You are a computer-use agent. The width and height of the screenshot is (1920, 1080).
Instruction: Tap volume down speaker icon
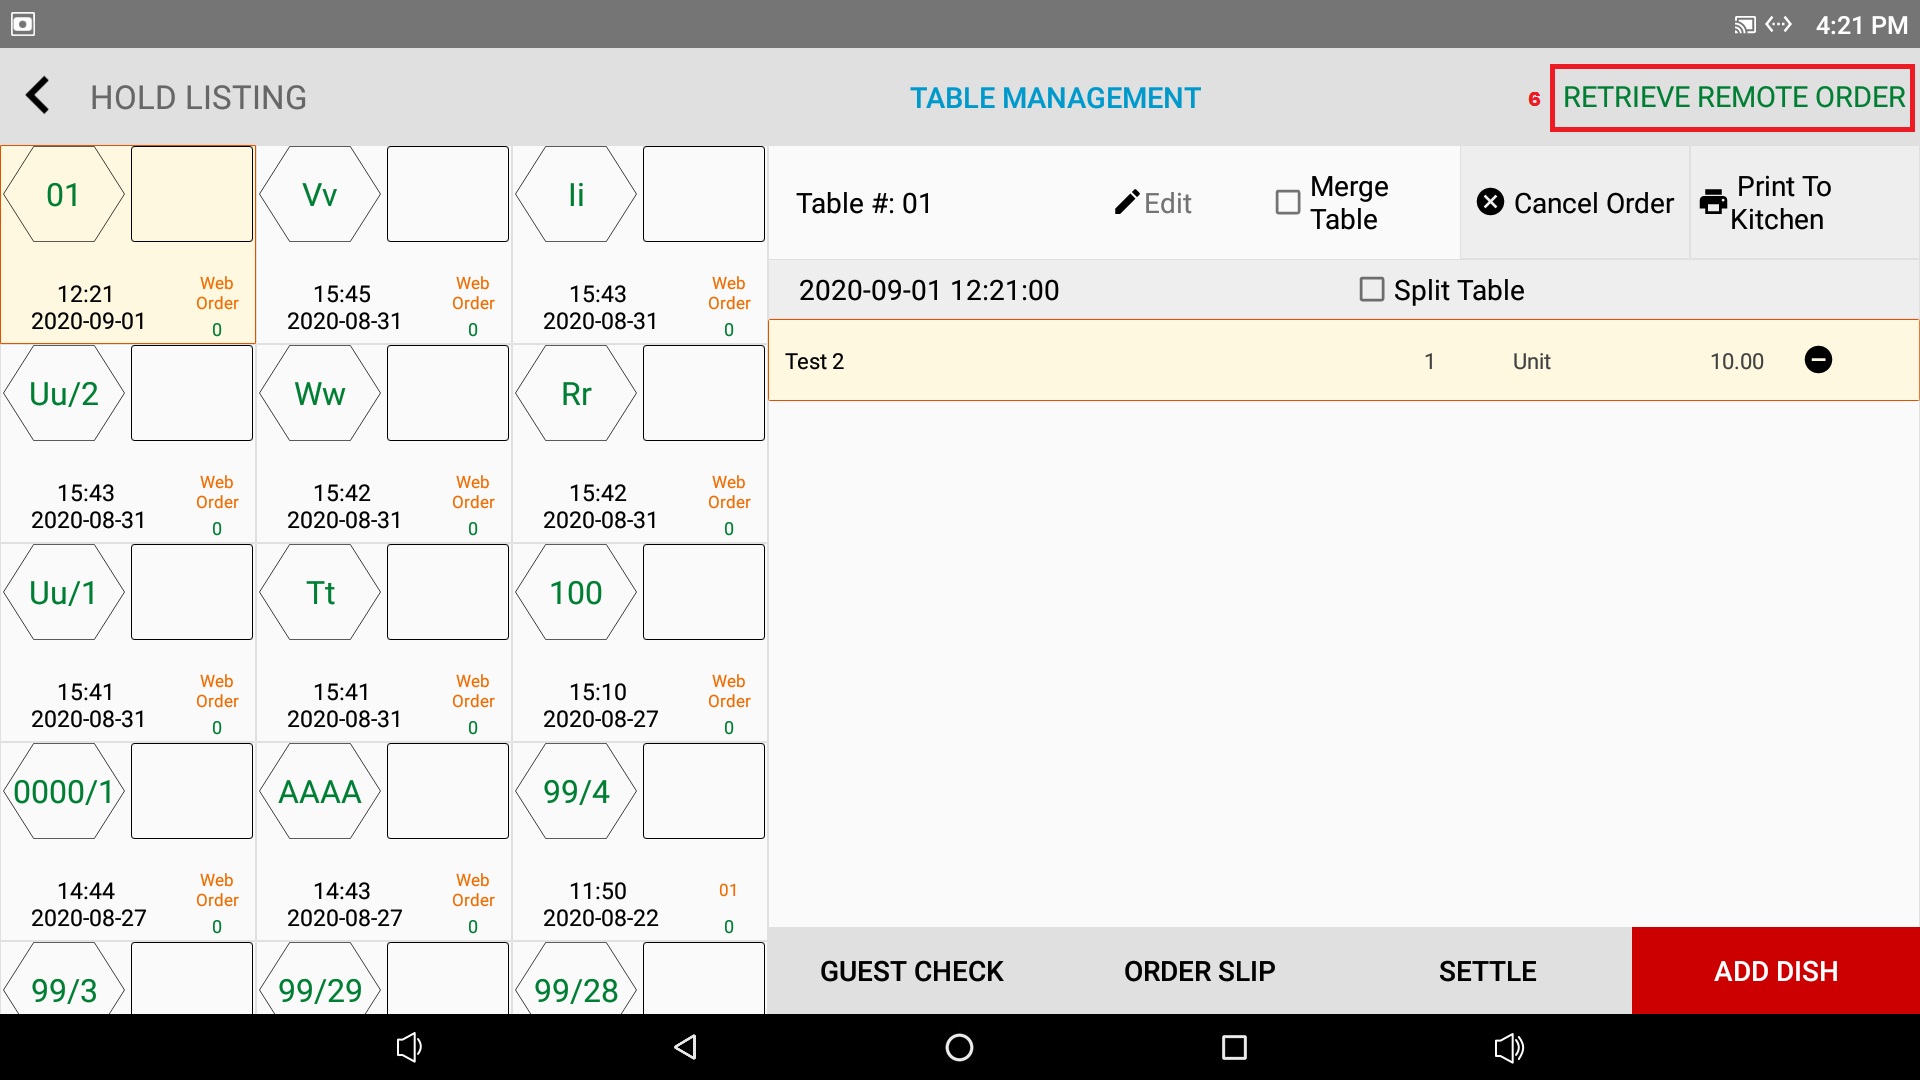pyautogui.click(x=409, y=1047)
